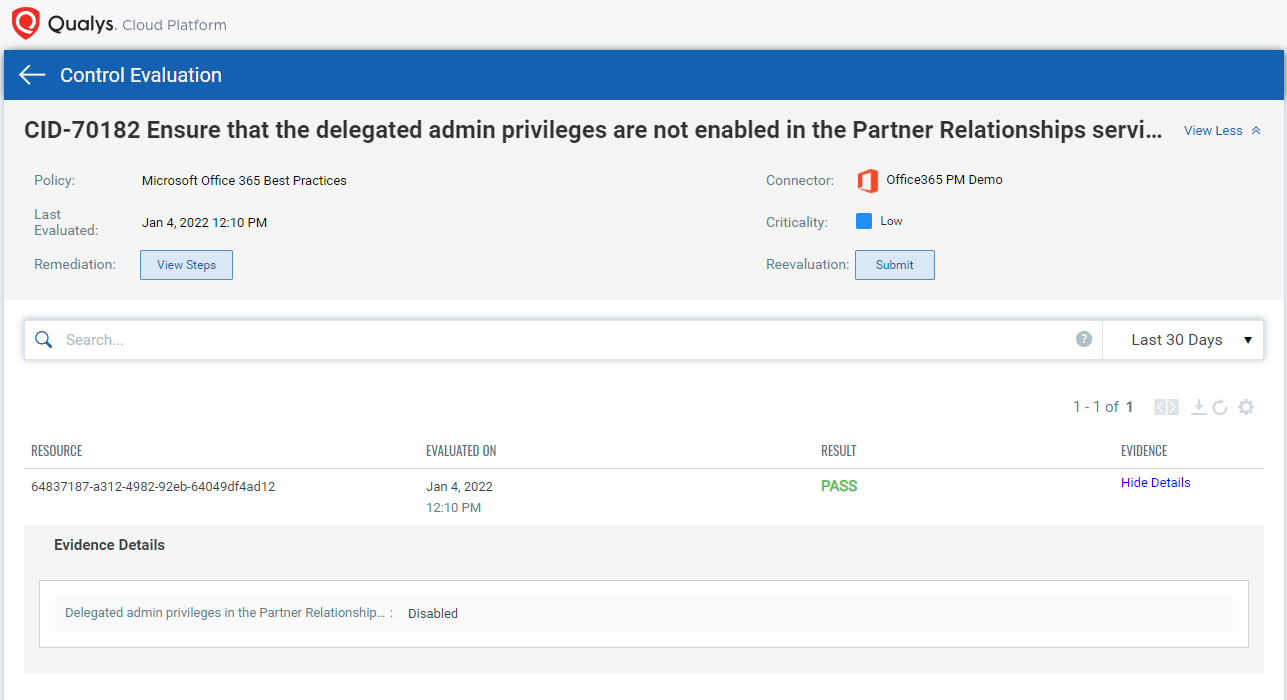The width and height of the screenshot is (1287, 700).
Task: Go back with the Control Evaluation arrow
Action: pyautogui.click(x=32, y=75)
